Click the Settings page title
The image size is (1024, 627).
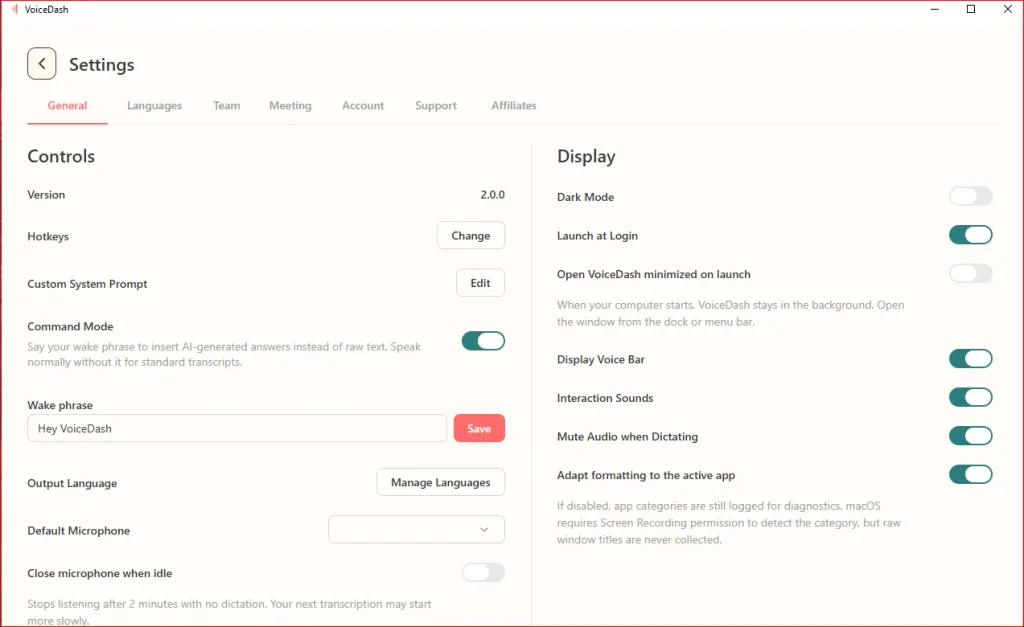(x=102, y=65)
